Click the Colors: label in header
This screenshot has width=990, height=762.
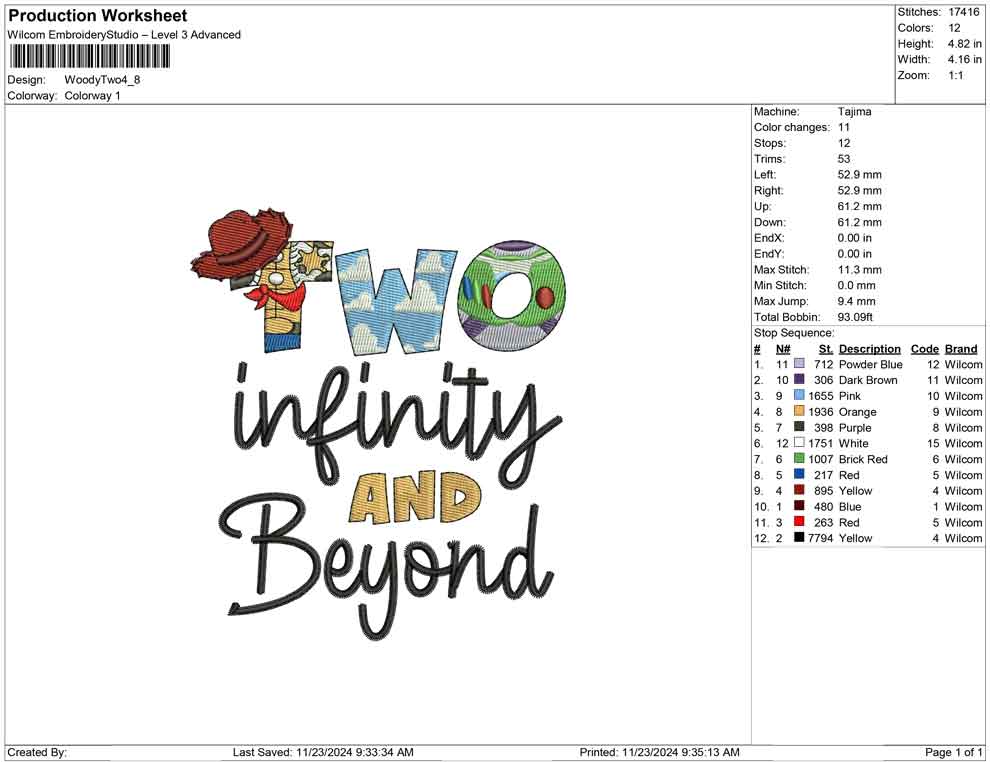pyautogui.click(x=915, y=28)
